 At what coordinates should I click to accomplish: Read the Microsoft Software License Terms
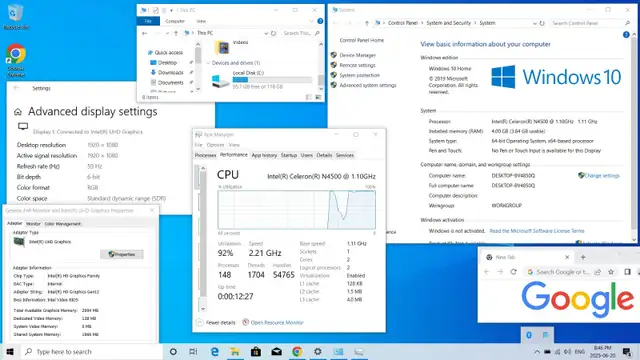pos(537,231)
